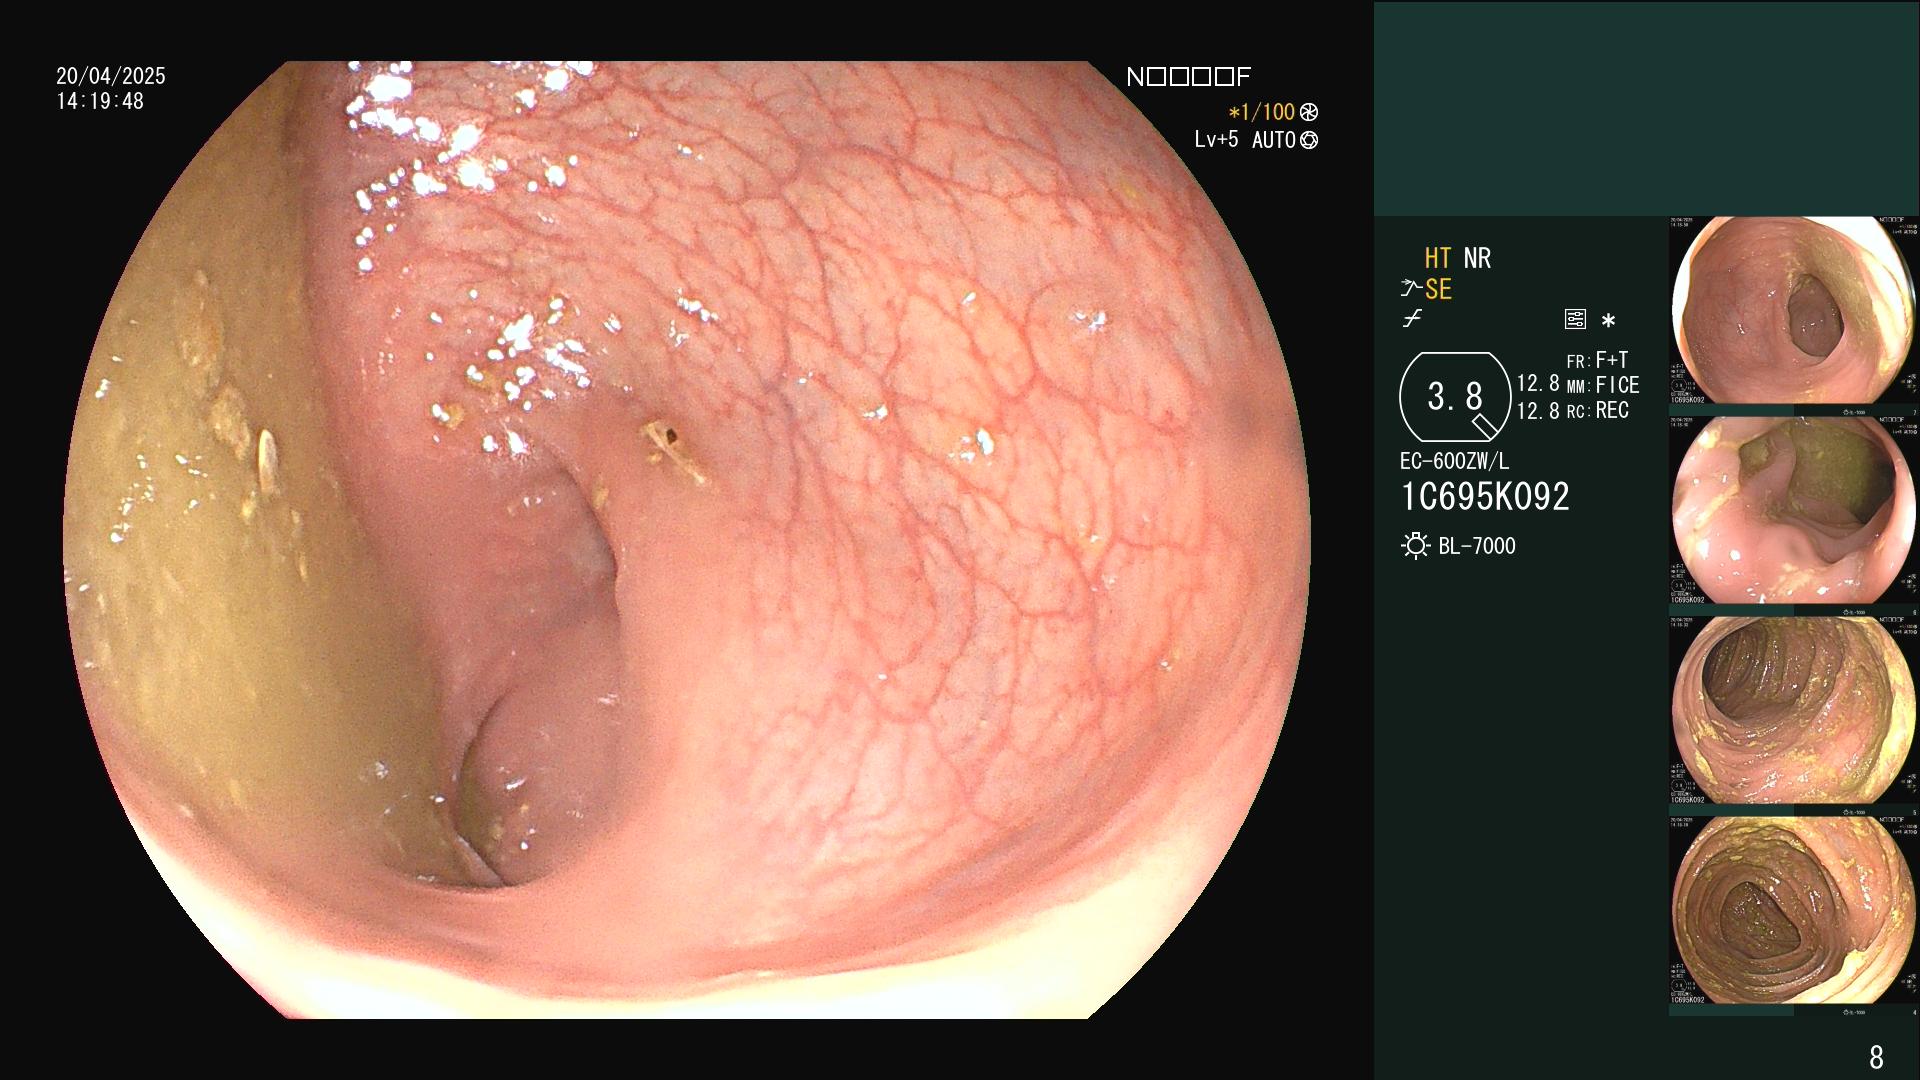Click the image counter 8 at bottom right
Image resolution: width=1920 pixels, height=1080 pixels.
pos(1876,1057)
